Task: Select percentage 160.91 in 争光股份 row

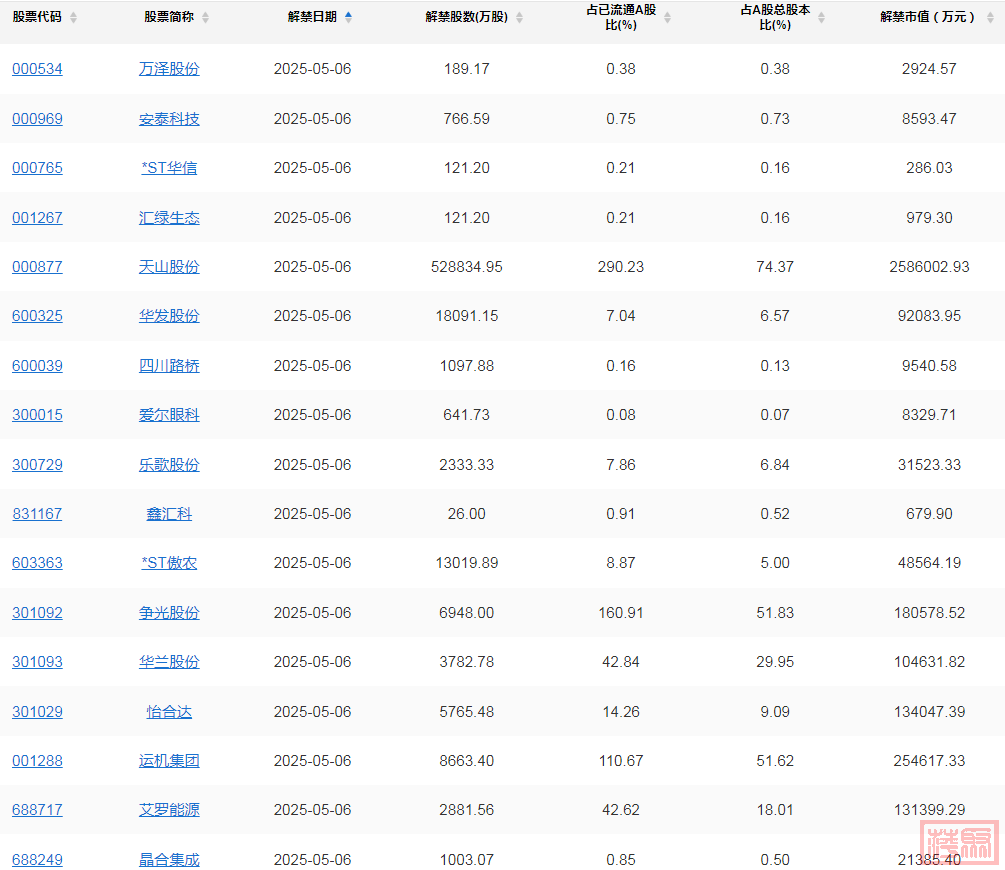Action: pyautogui.click(x=621, y=613)
